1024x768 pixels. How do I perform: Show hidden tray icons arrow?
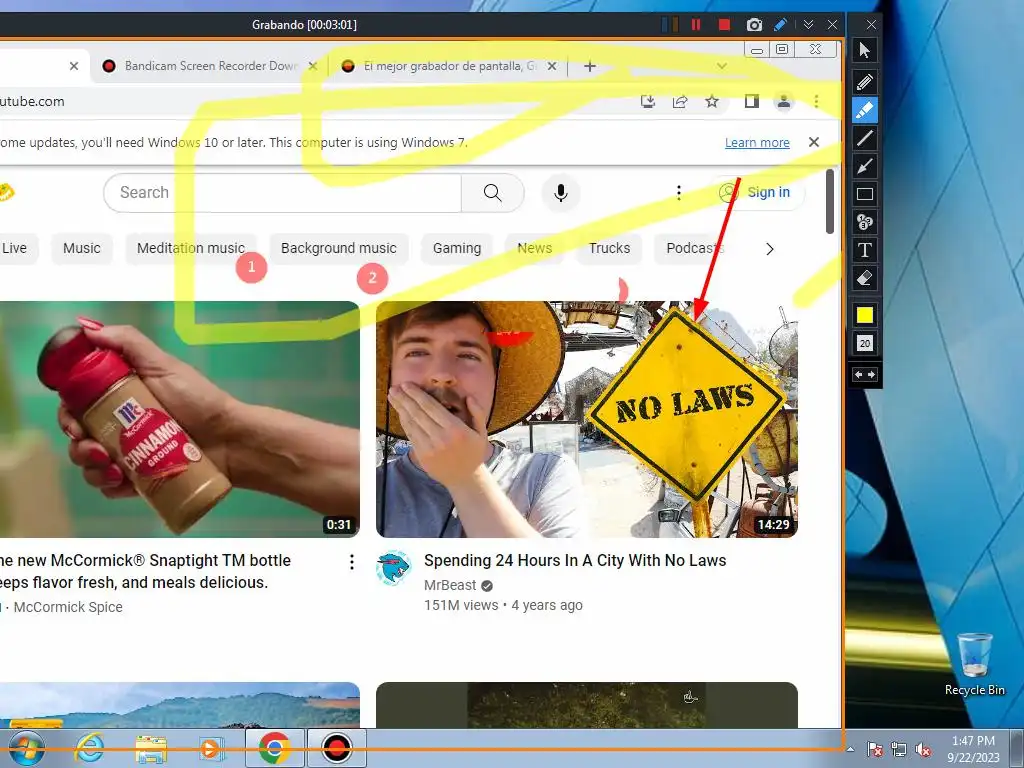click(850, 749)
